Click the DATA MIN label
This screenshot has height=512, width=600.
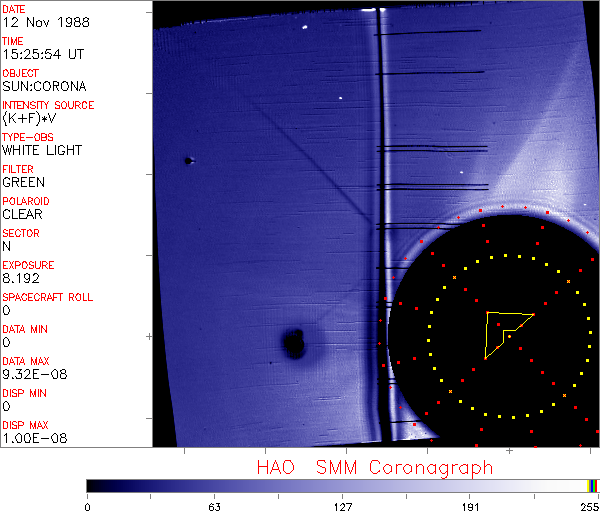click(x=25, y=329)
